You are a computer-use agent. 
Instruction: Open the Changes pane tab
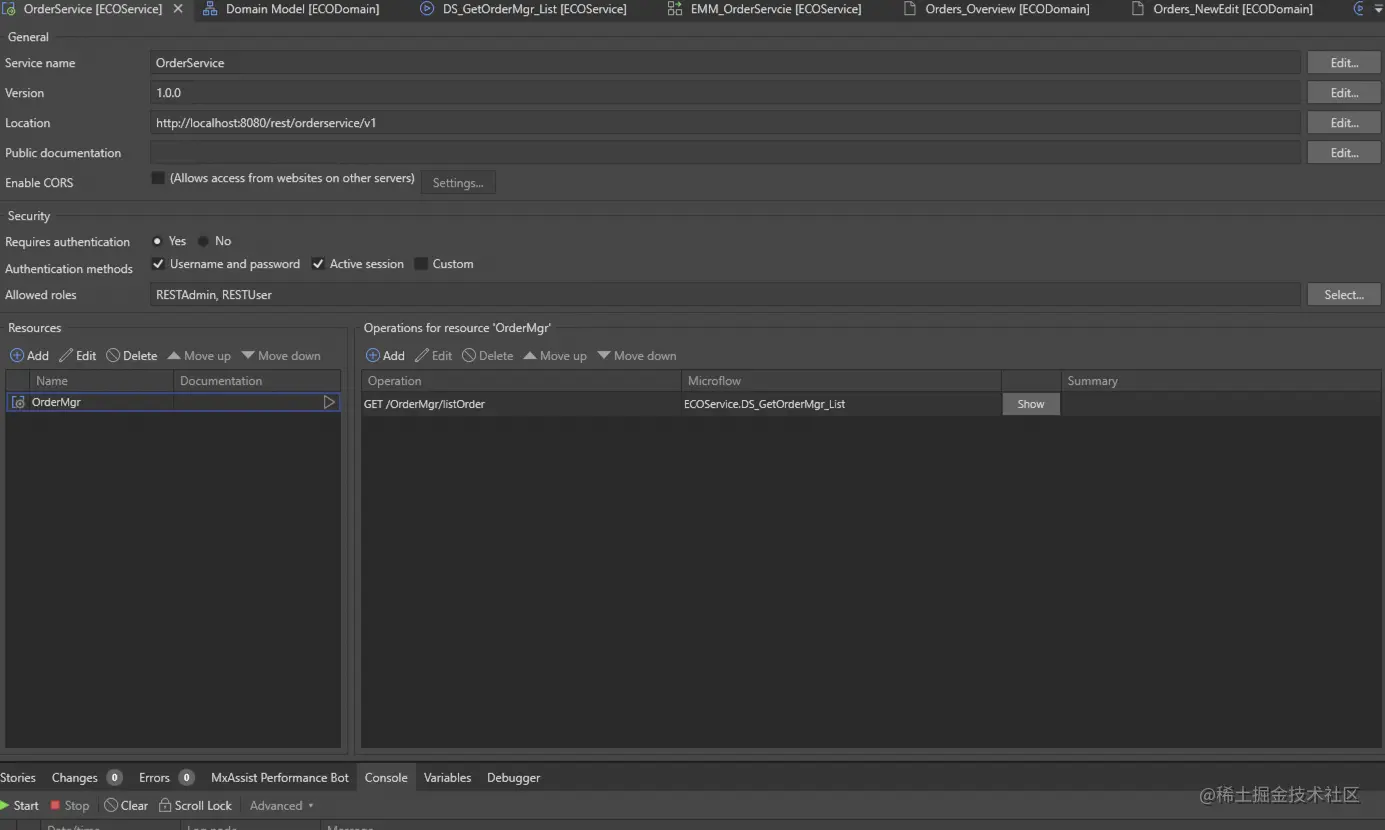pyautogui.click(x=86, y=778)
